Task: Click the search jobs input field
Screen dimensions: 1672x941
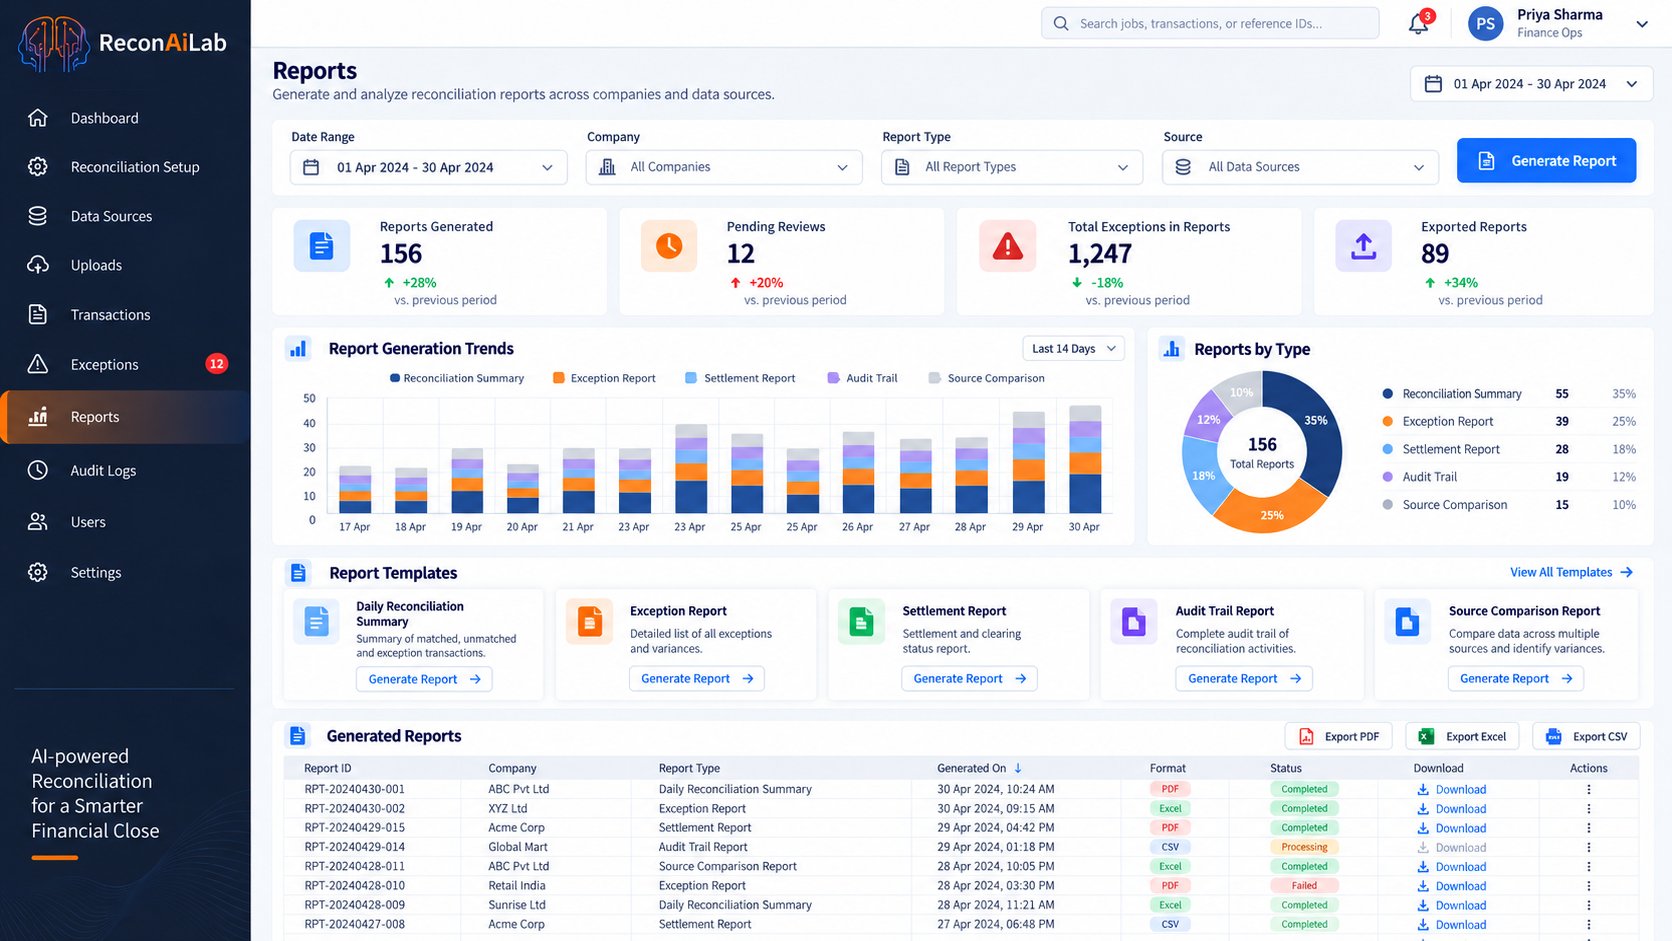Action: point(1210,24)
